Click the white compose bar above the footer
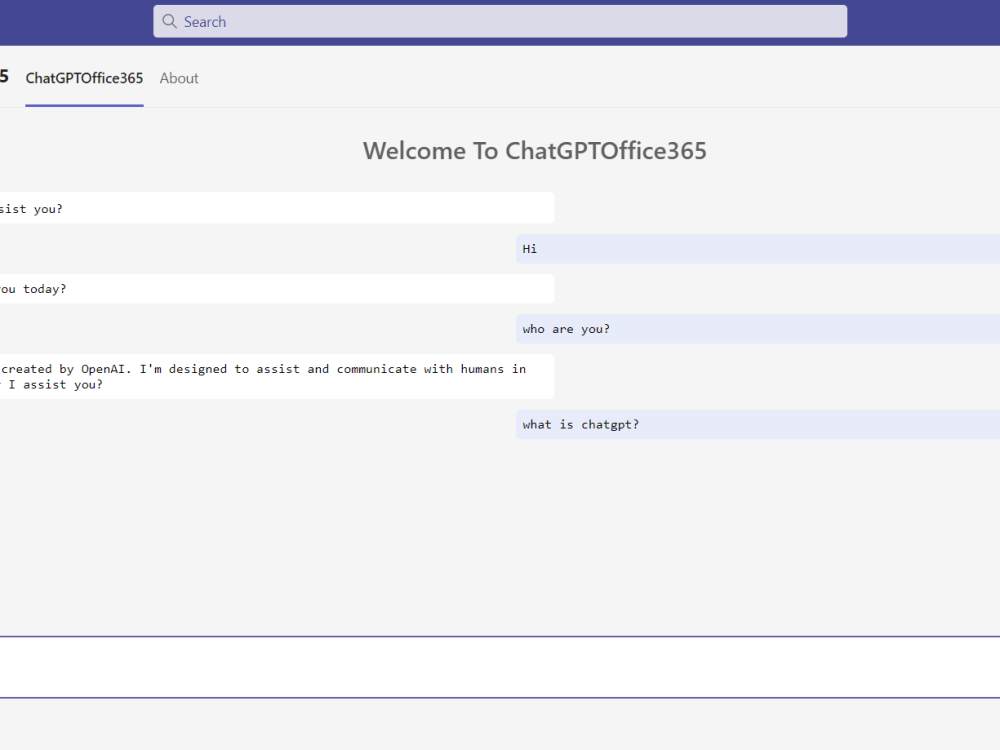This screenshot has height=750, width=1000. point(500,667)
